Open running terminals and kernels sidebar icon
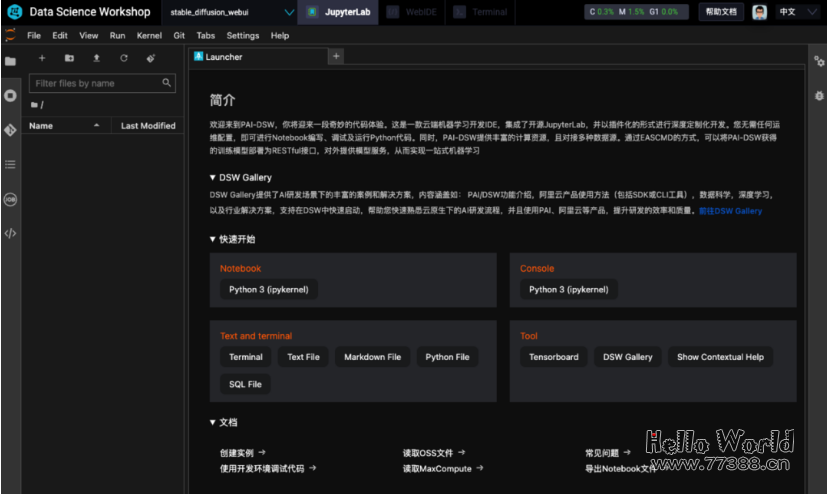This screenshot has width=827, height=494. 10,95
